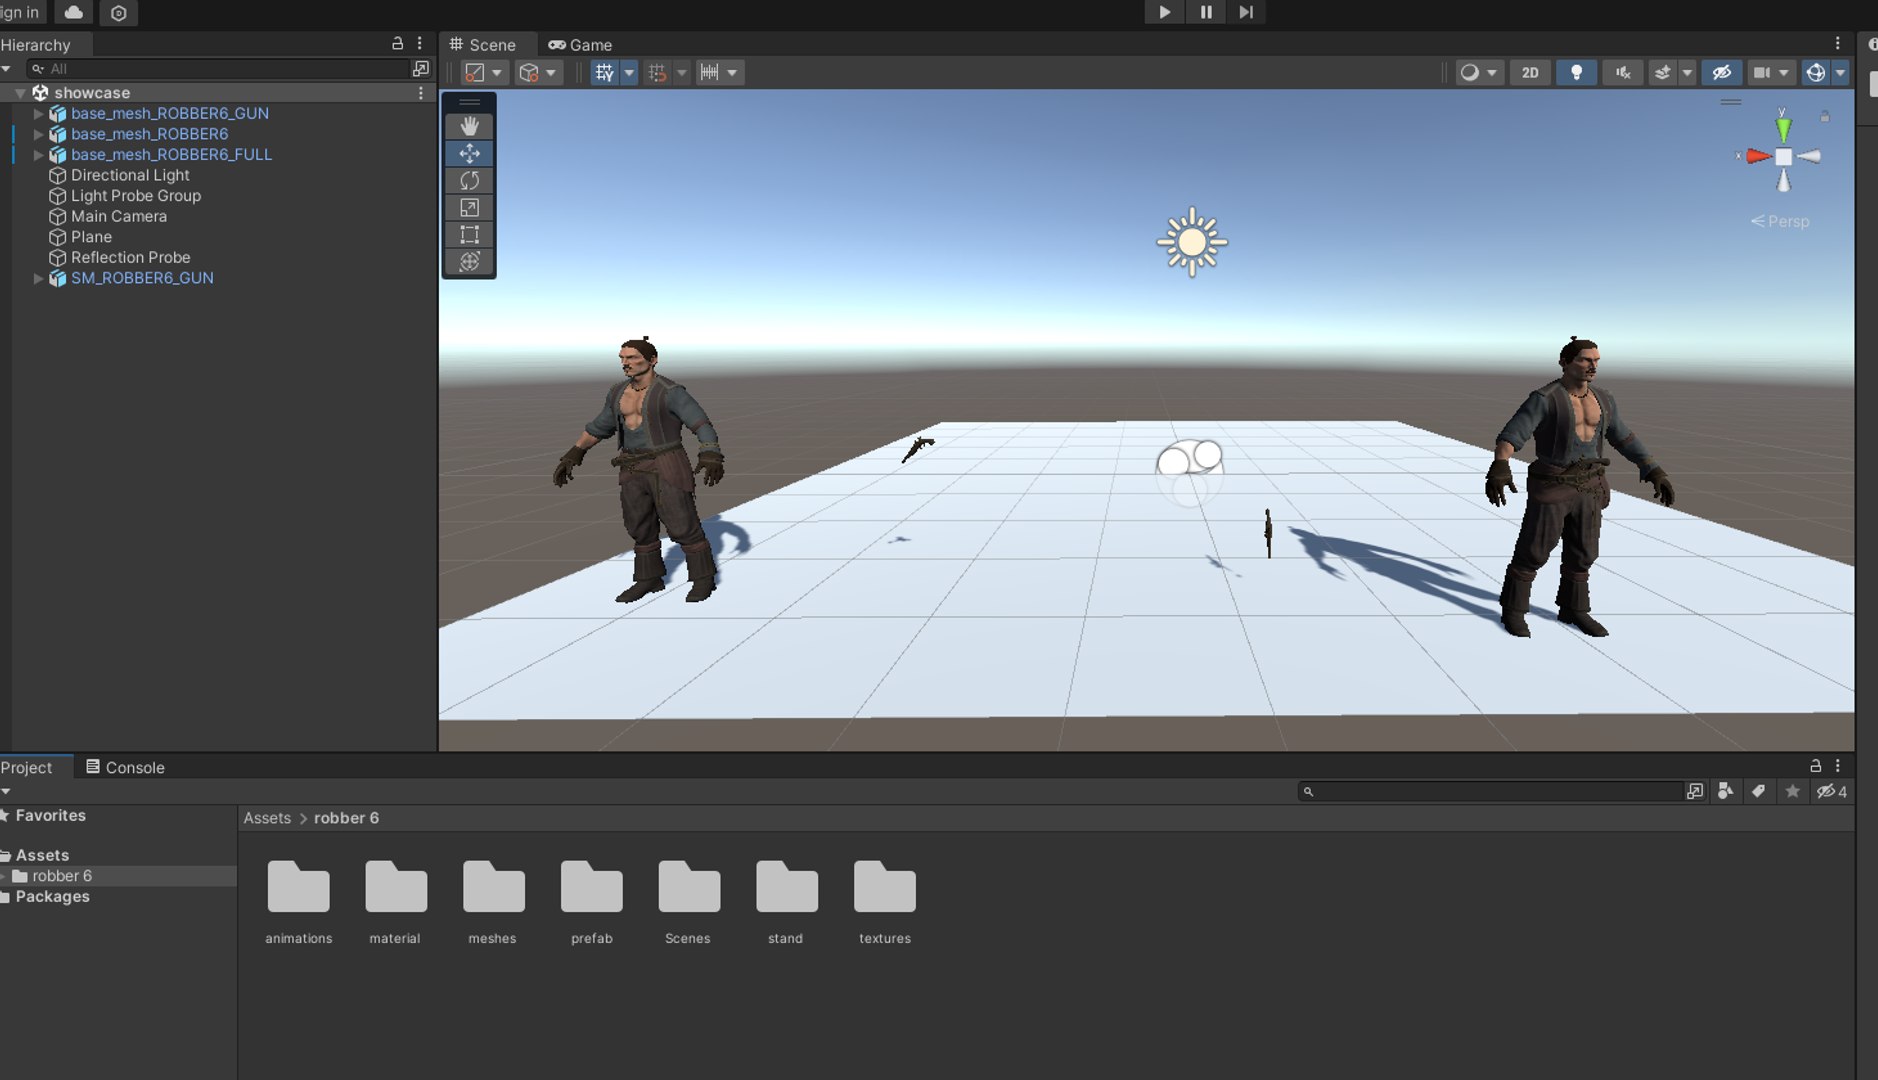Toggle the Project panel lock
Viewport: 1878px width, 1080px height.
click(1815, 766)
